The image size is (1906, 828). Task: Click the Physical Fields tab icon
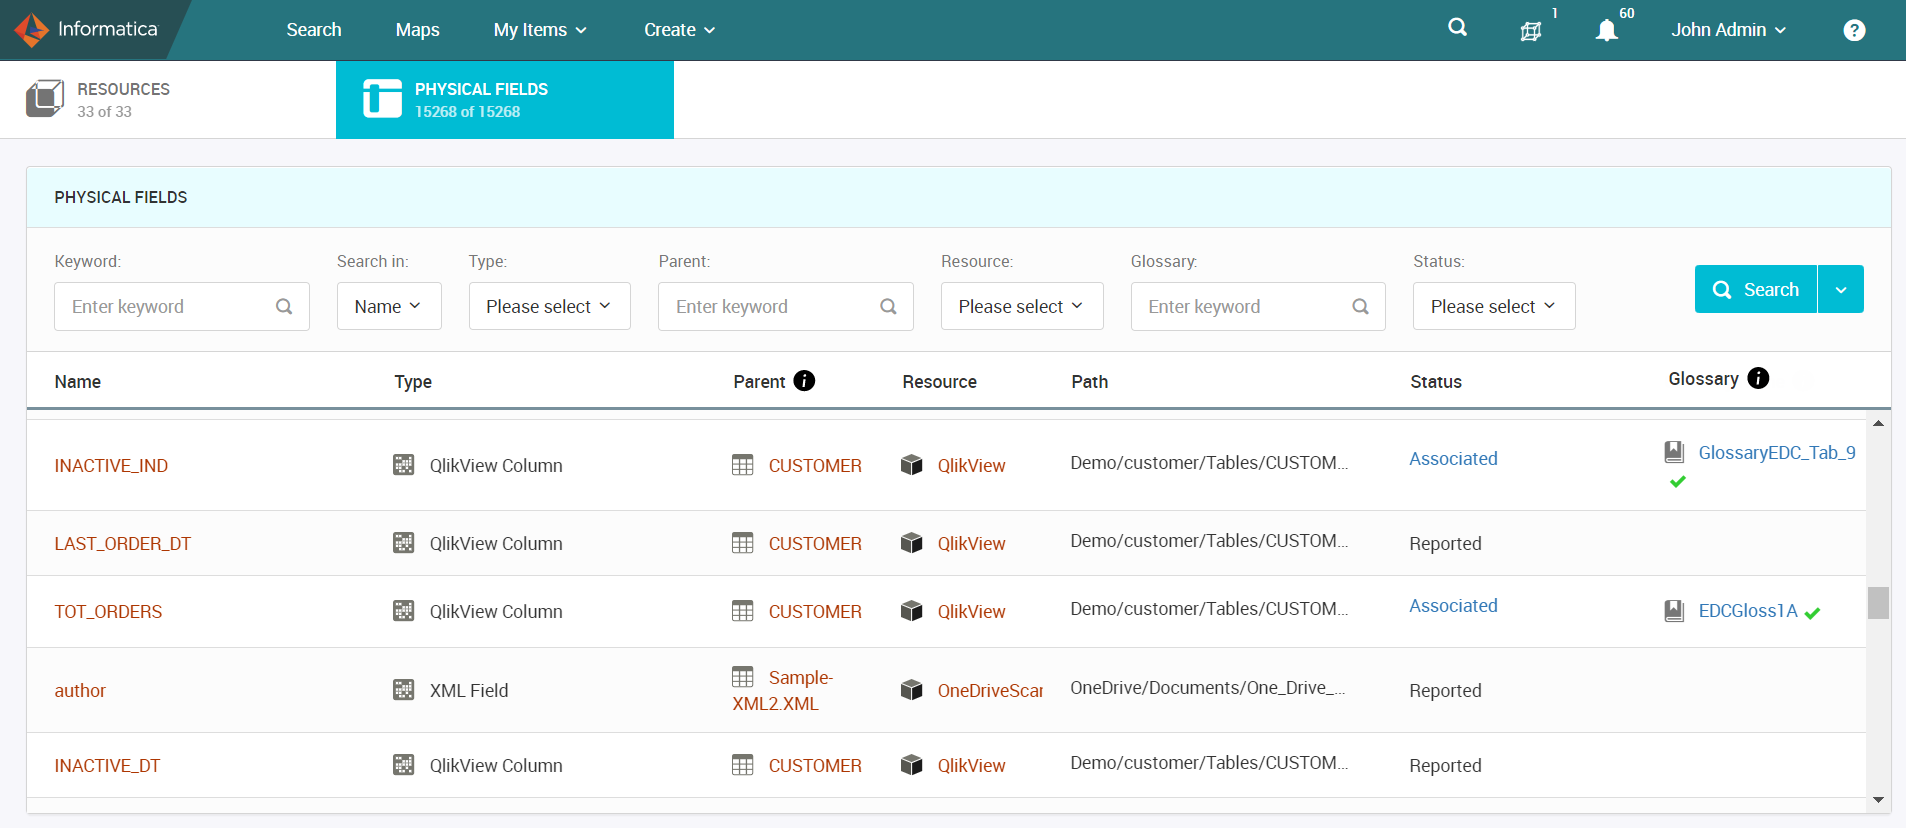382,99
